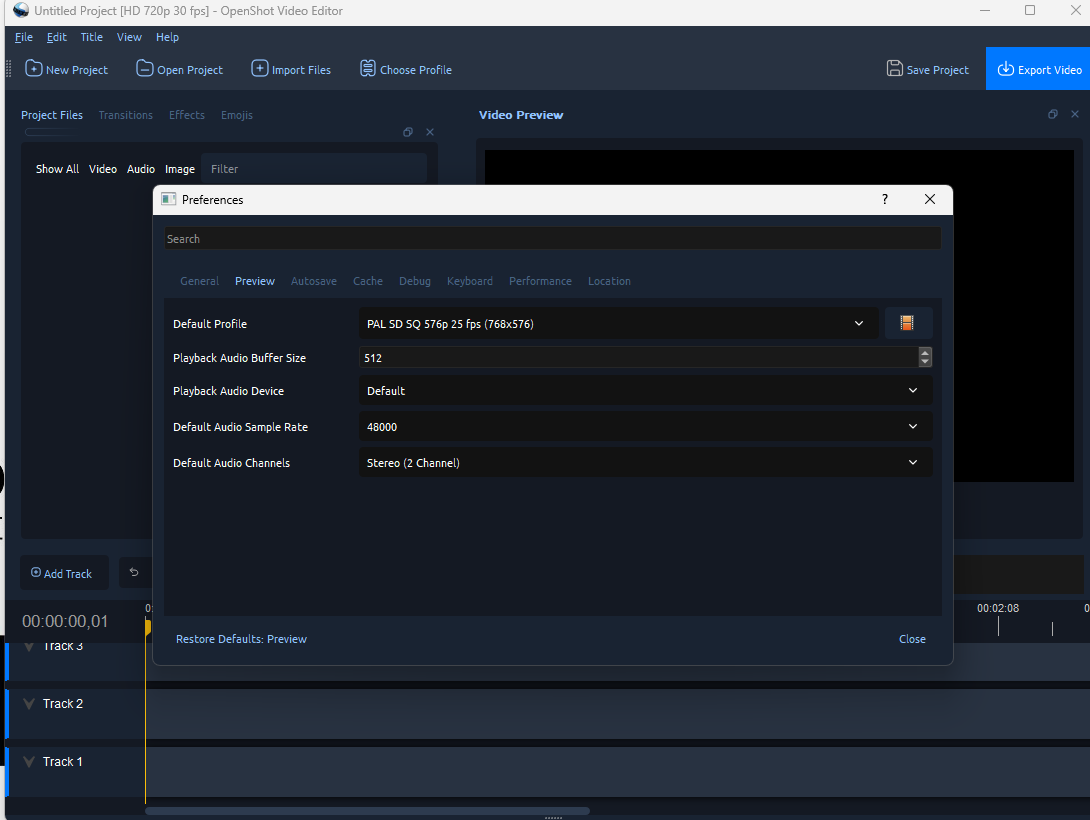Close the Preferences dialog with the X

[x=929, y=199]
